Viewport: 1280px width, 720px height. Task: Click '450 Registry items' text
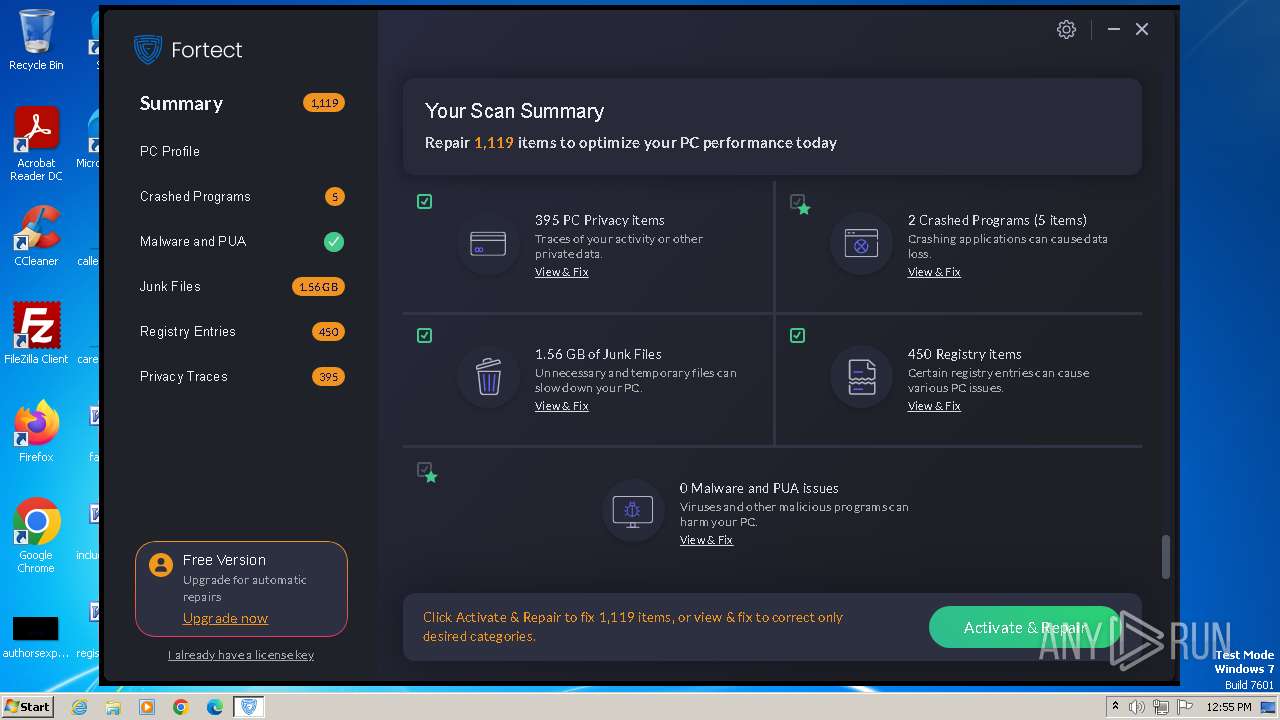965,354
